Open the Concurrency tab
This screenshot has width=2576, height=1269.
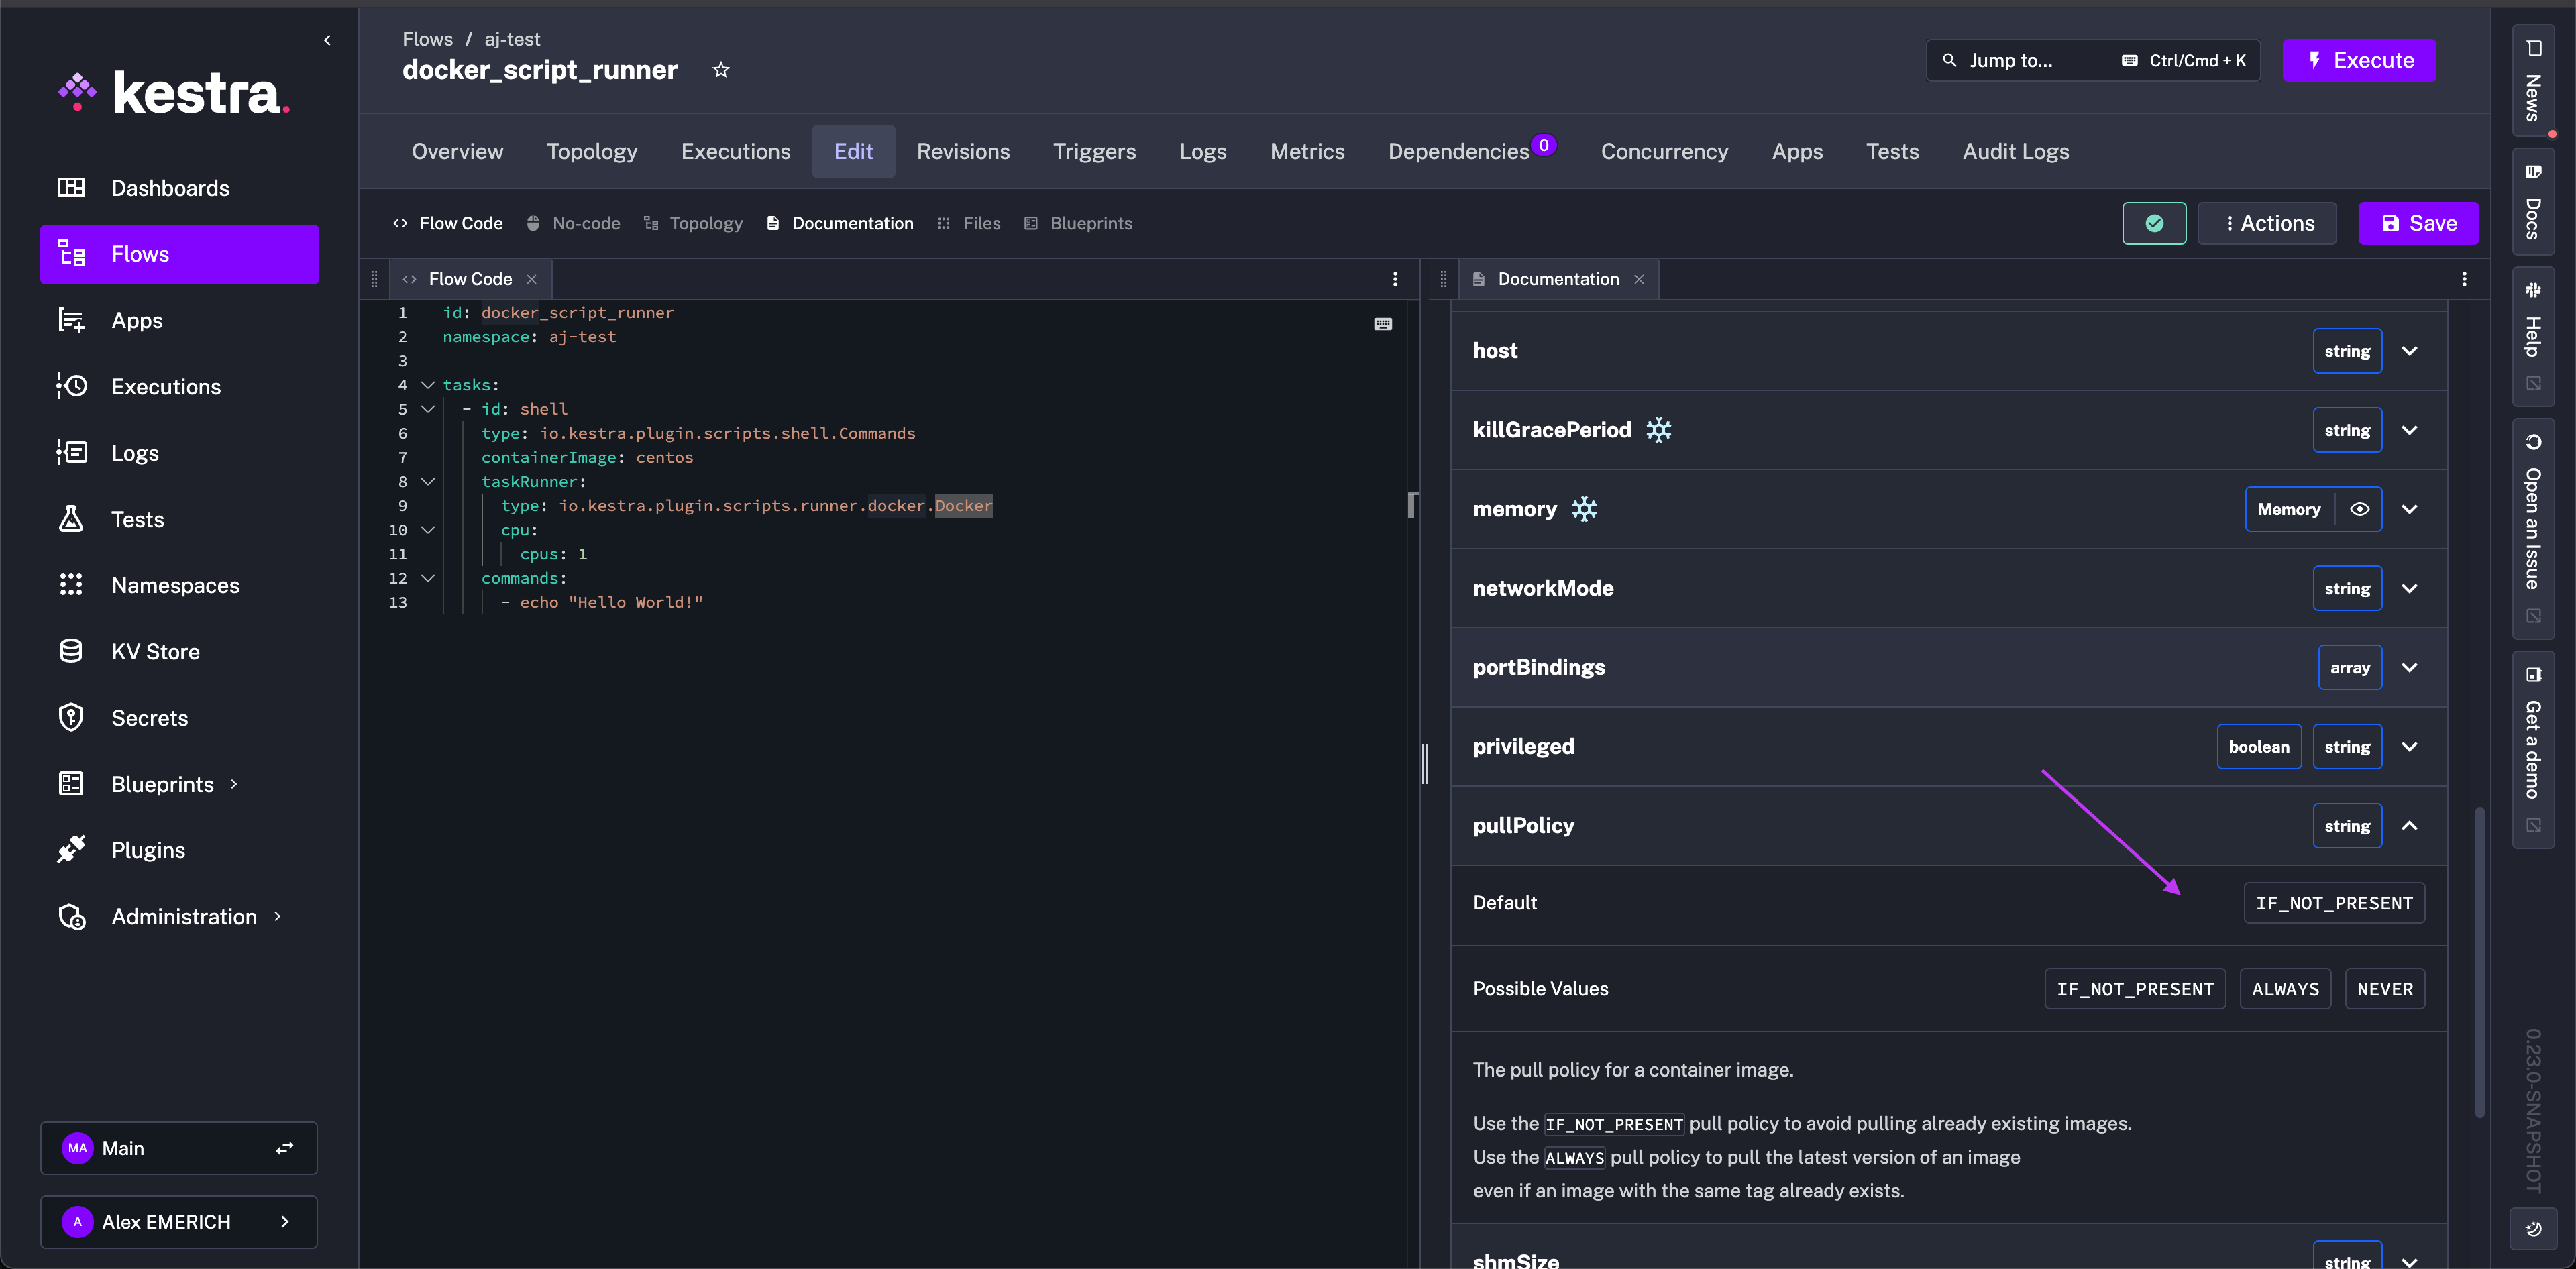pos(1664,151)
